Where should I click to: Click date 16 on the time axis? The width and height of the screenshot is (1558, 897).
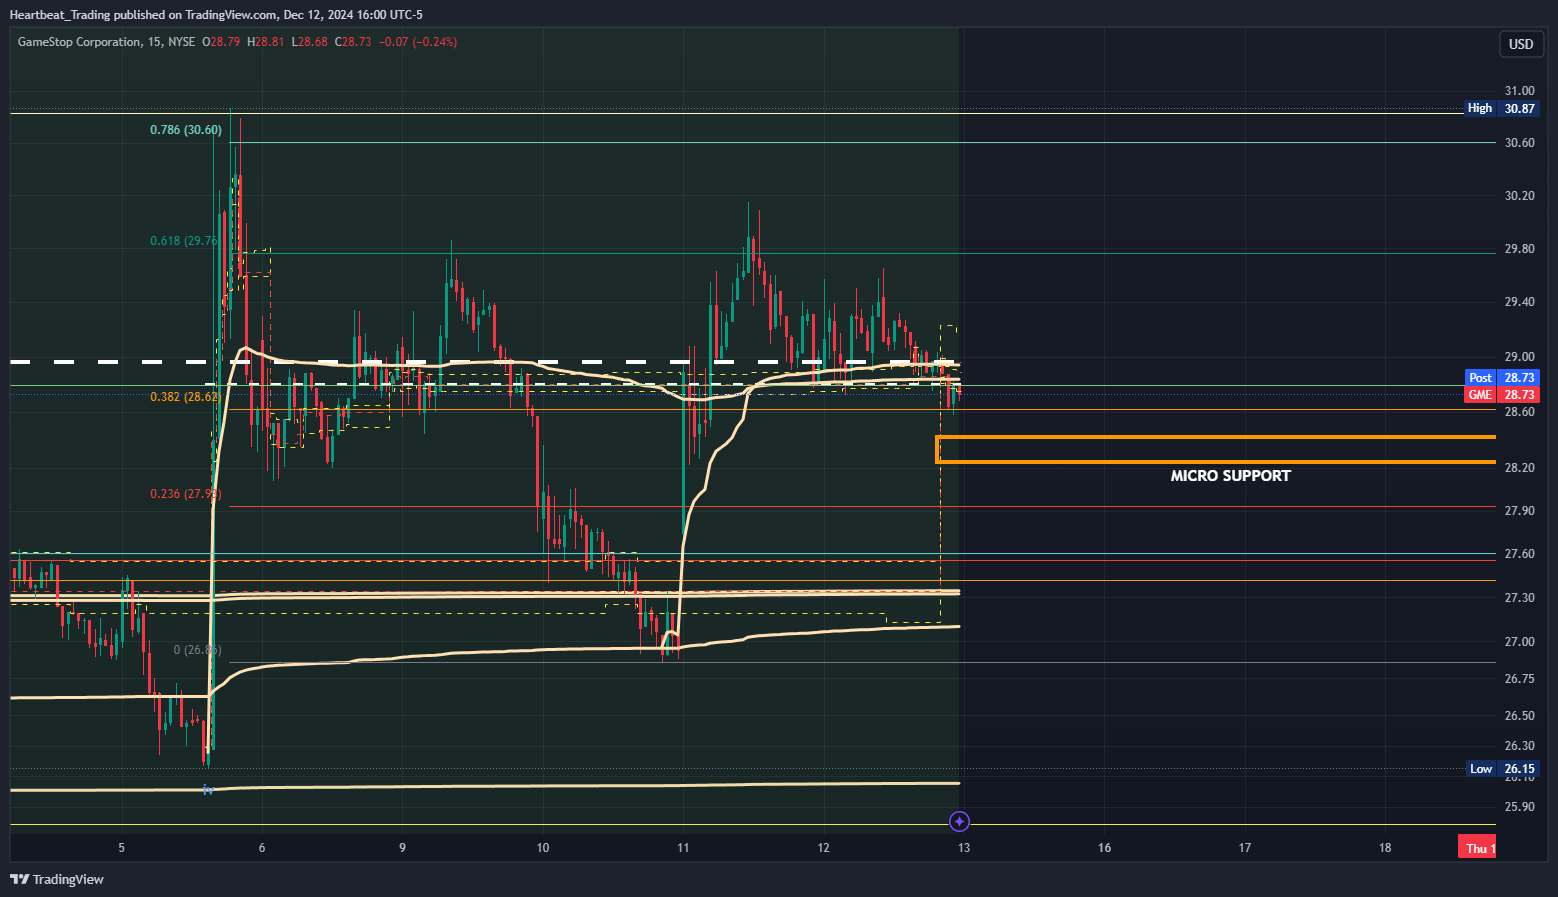point(1105,848)
